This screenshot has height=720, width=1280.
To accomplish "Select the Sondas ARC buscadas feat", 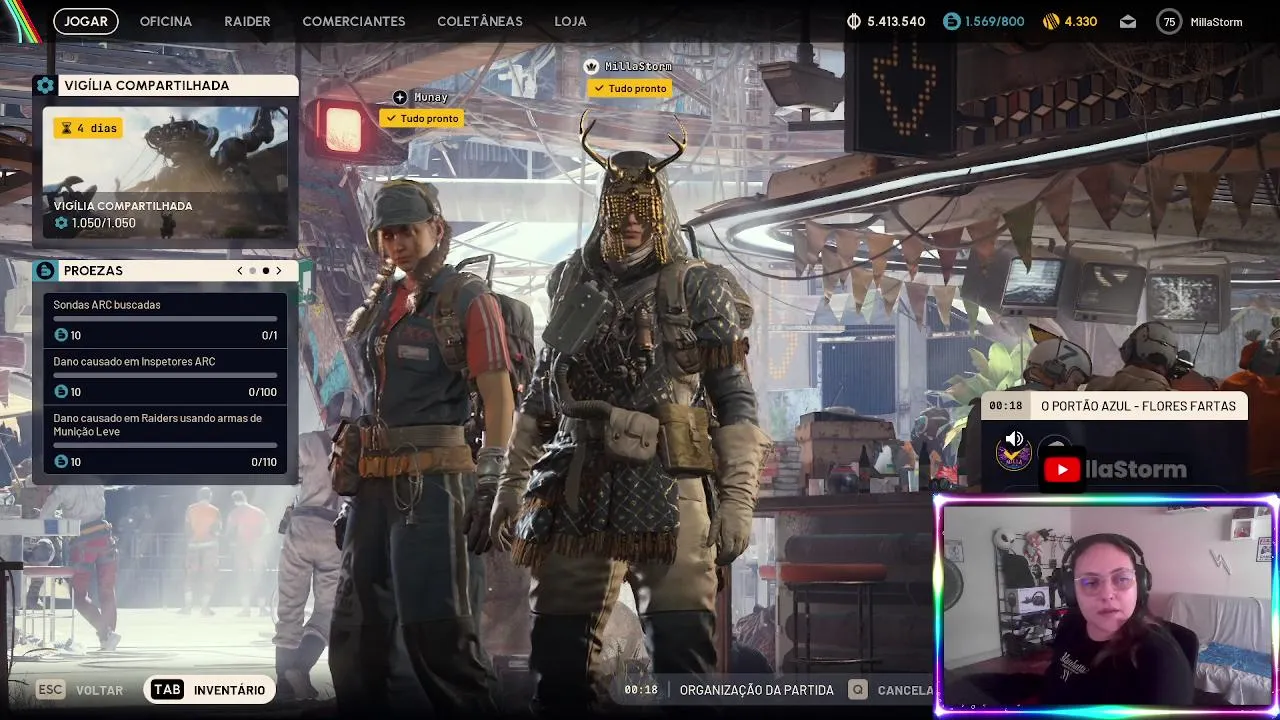I will [x=165, y=320].
